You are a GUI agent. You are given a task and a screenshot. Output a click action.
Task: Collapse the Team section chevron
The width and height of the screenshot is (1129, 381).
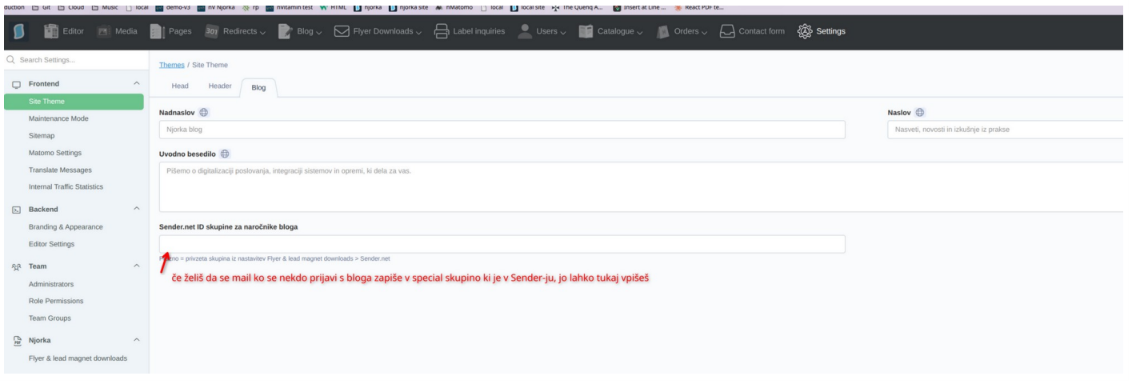click(137, 266)
